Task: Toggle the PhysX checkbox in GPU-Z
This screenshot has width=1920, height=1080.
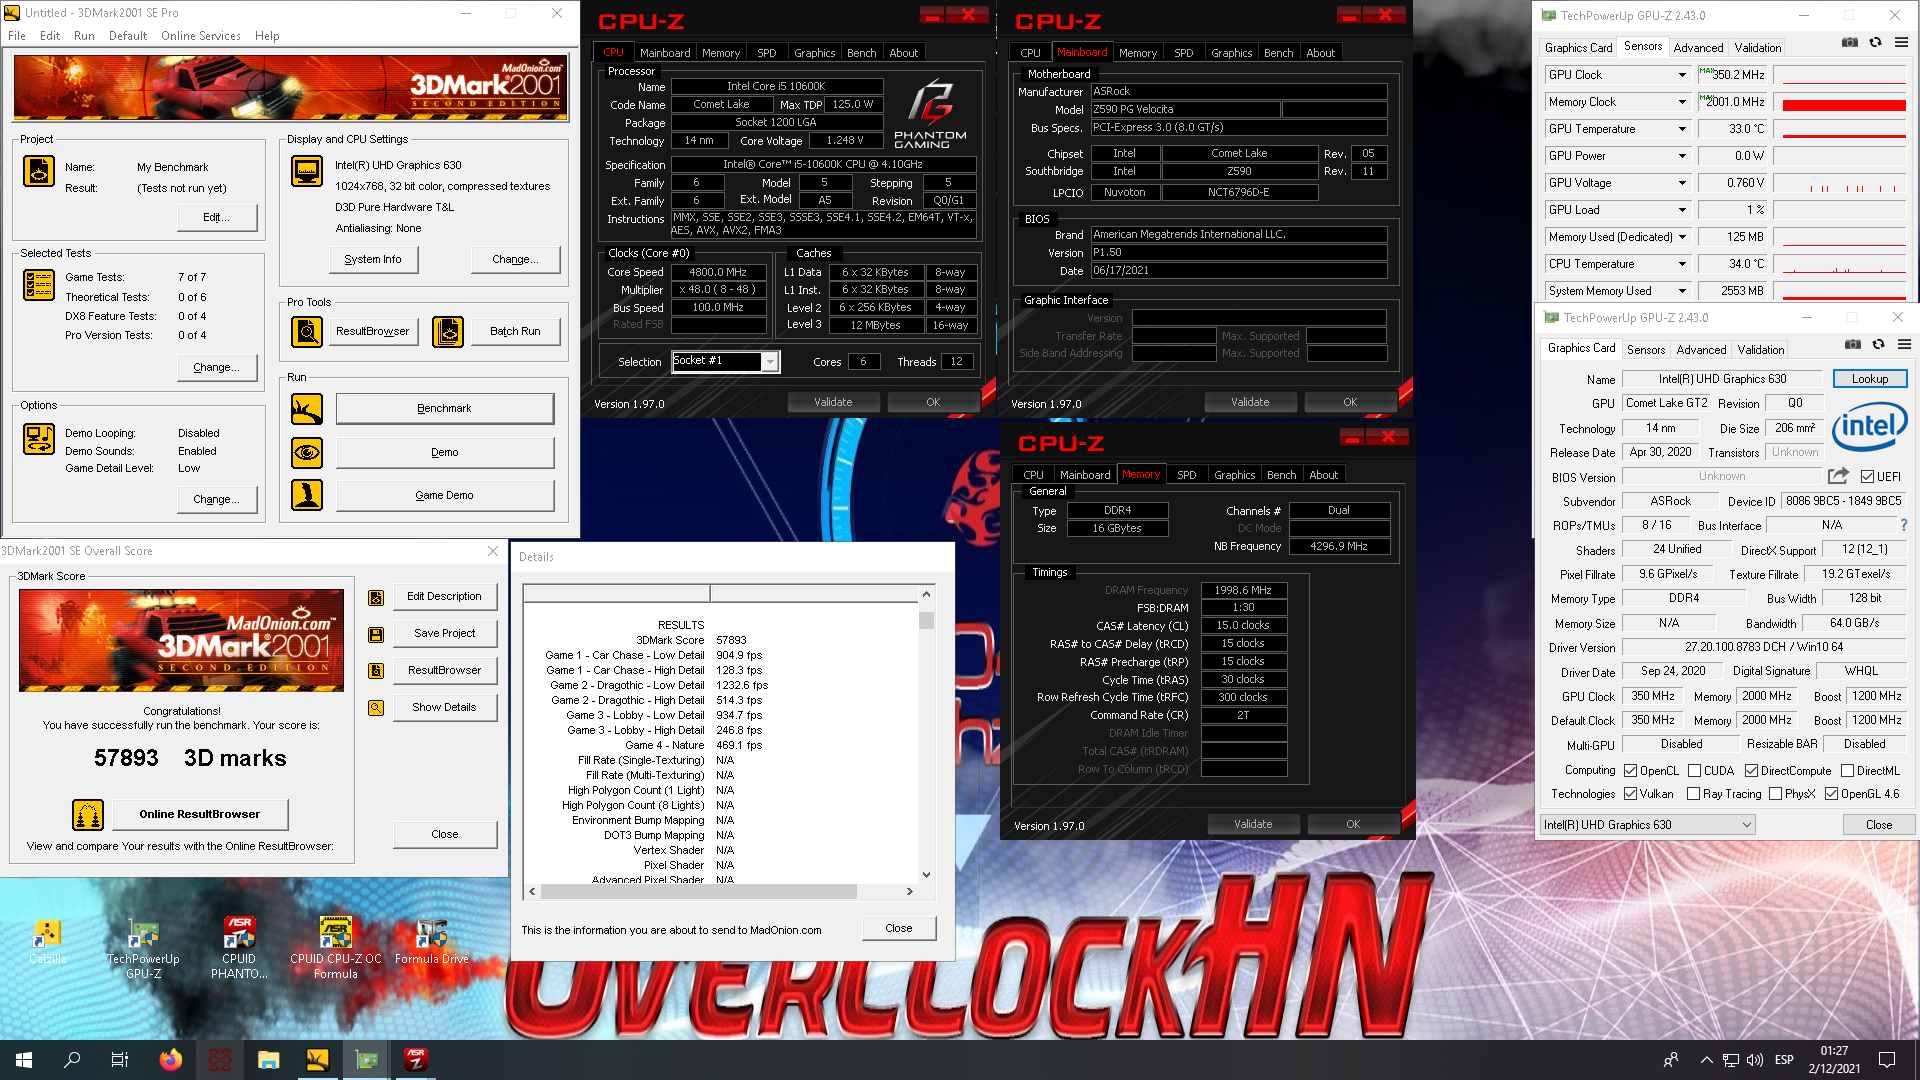Action: 1776,794
